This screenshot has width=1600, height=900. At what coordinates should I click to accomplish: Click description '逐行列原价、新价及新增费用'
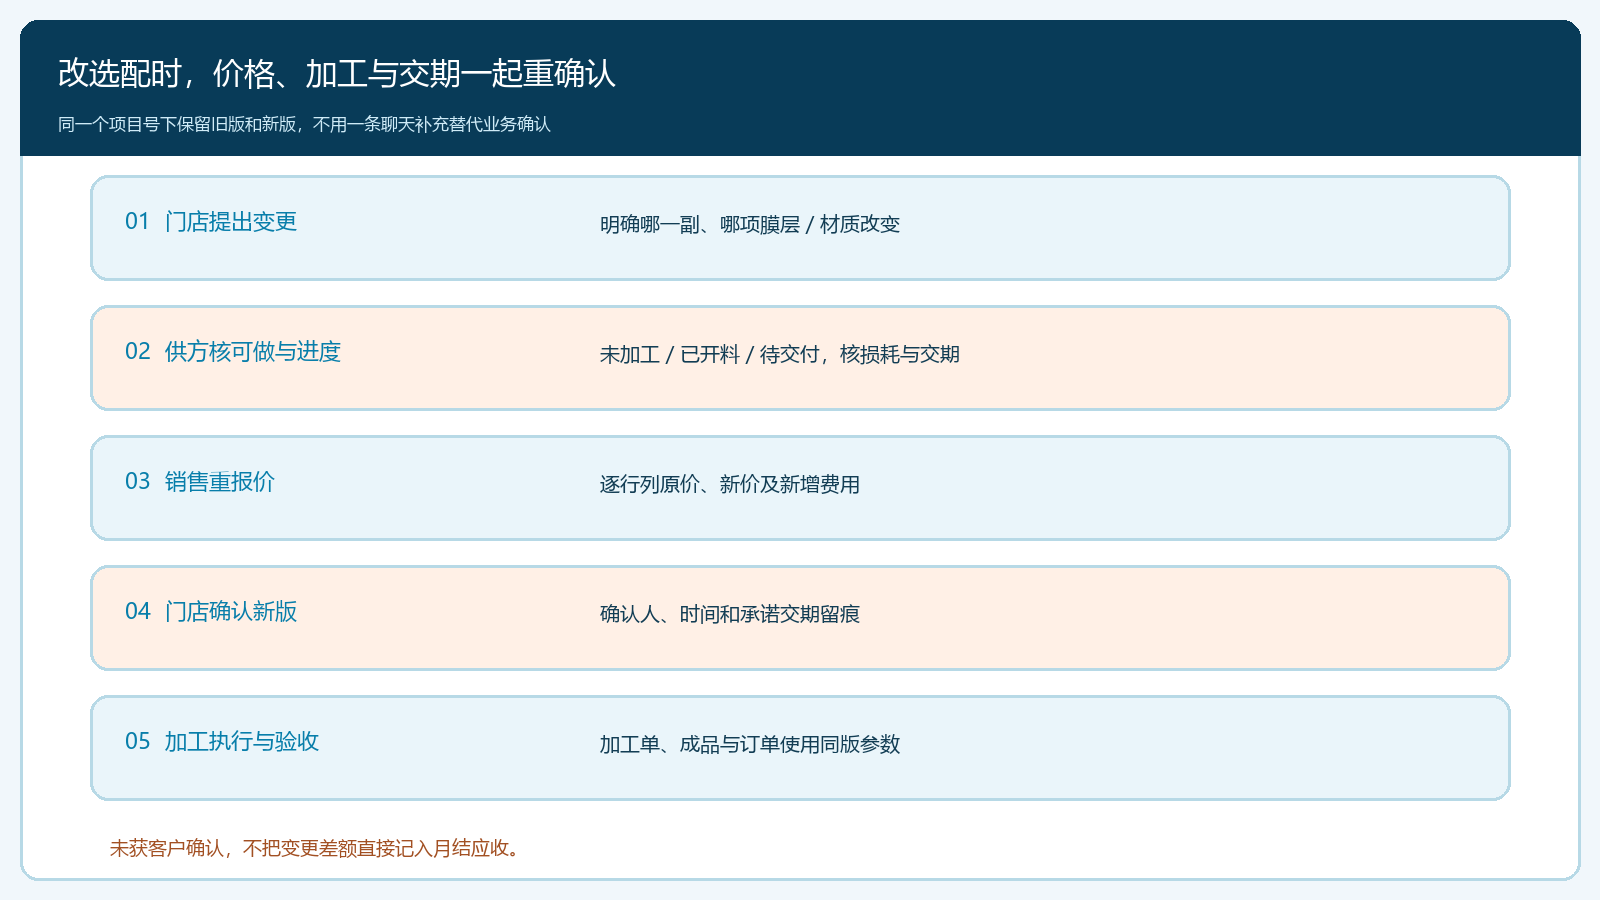coord(730,484)
